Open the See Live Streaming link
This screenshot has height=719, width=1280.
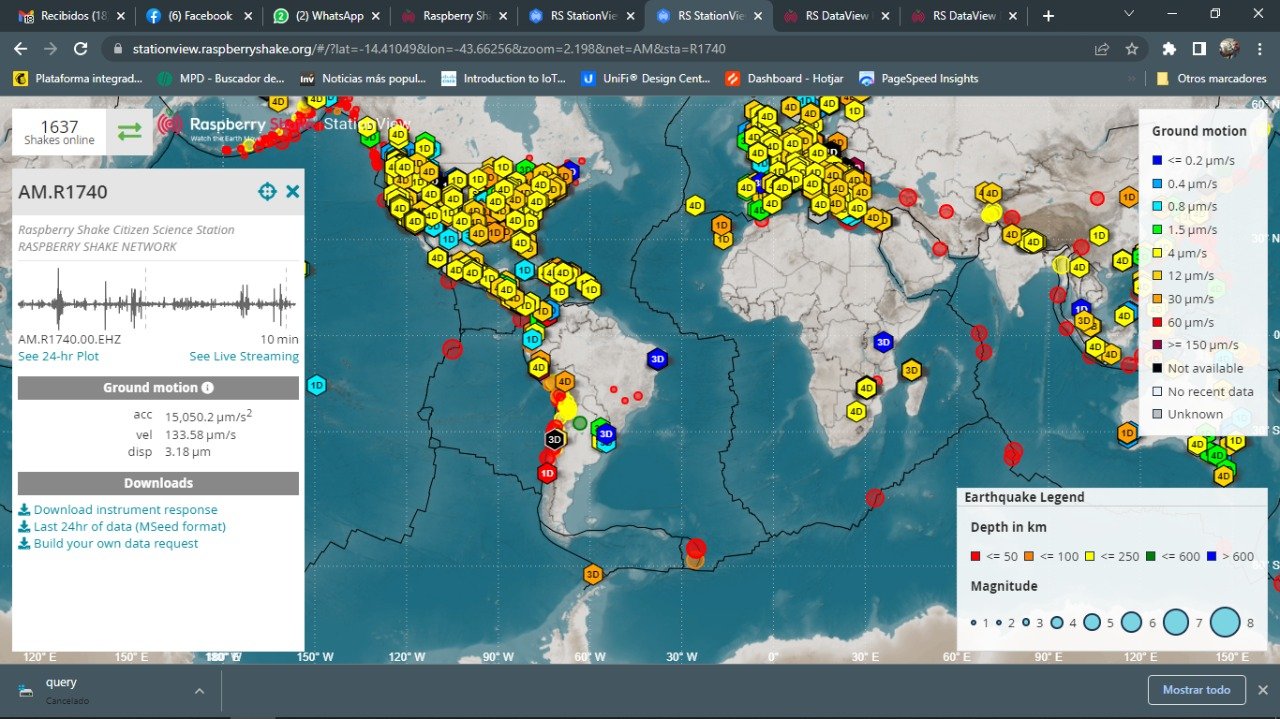[x=244, y=356]
